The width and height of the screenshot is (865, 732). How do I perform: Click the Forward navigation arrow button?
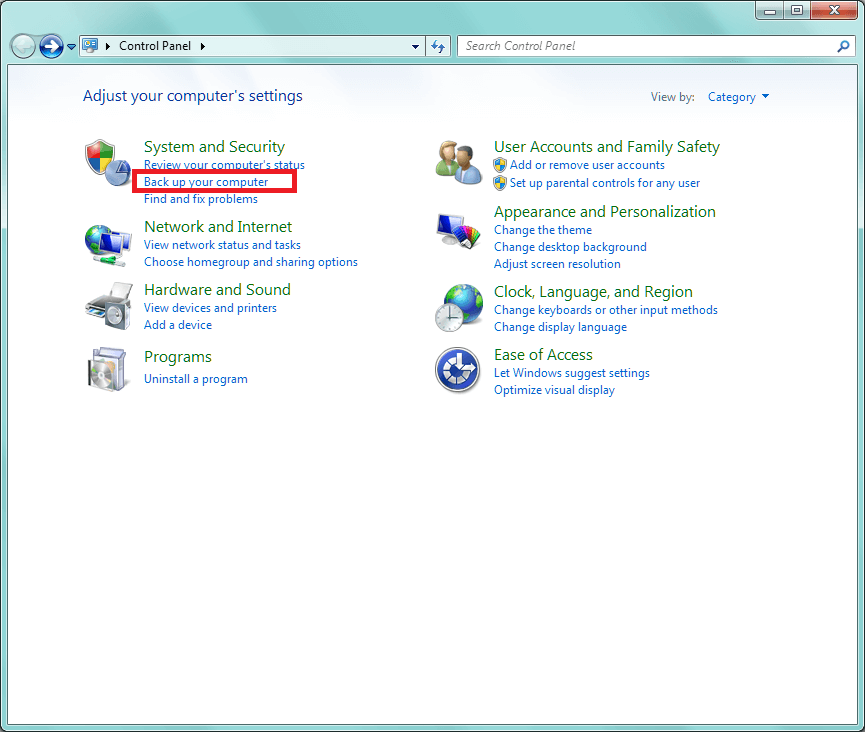[x=51, y=46]
